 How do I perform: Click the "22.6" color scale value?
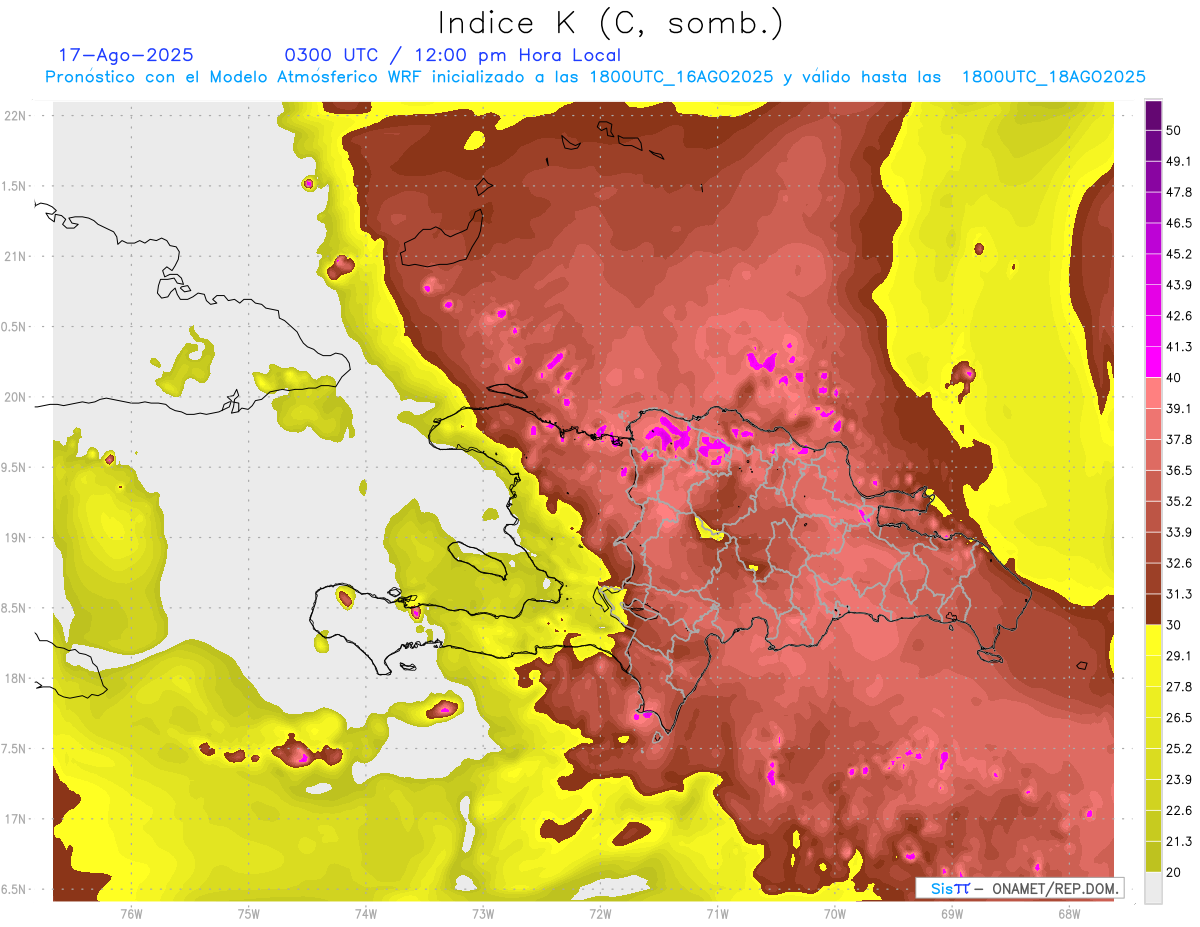point(1179,811)
